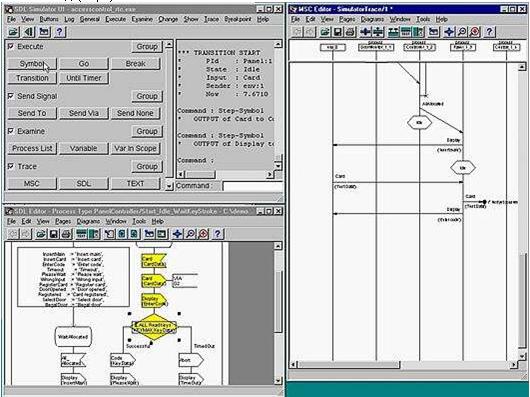Image resolution: width=530 pixels, height=397 pixels.
Task: Click the print icon in the SDL Editor toolbar
Action: point(66,234)
